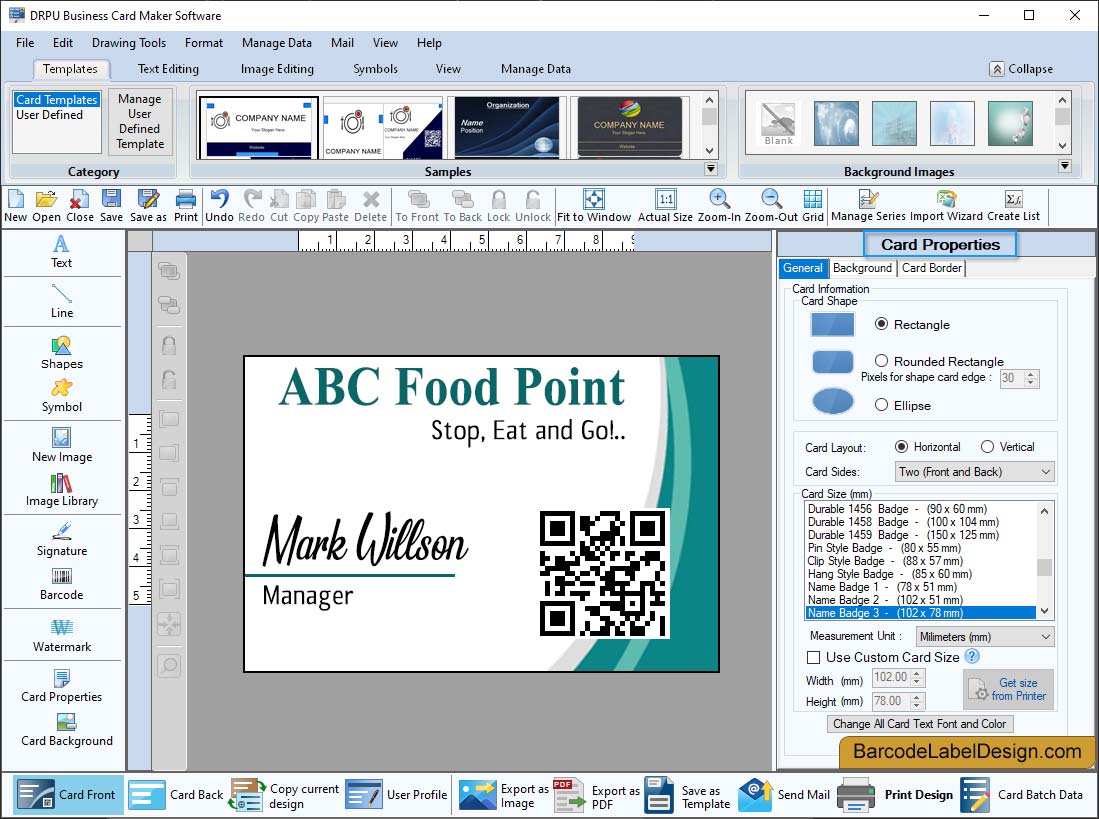Zoom-Out of the card canvas
Screen dimensions: 1099x819
771,207
